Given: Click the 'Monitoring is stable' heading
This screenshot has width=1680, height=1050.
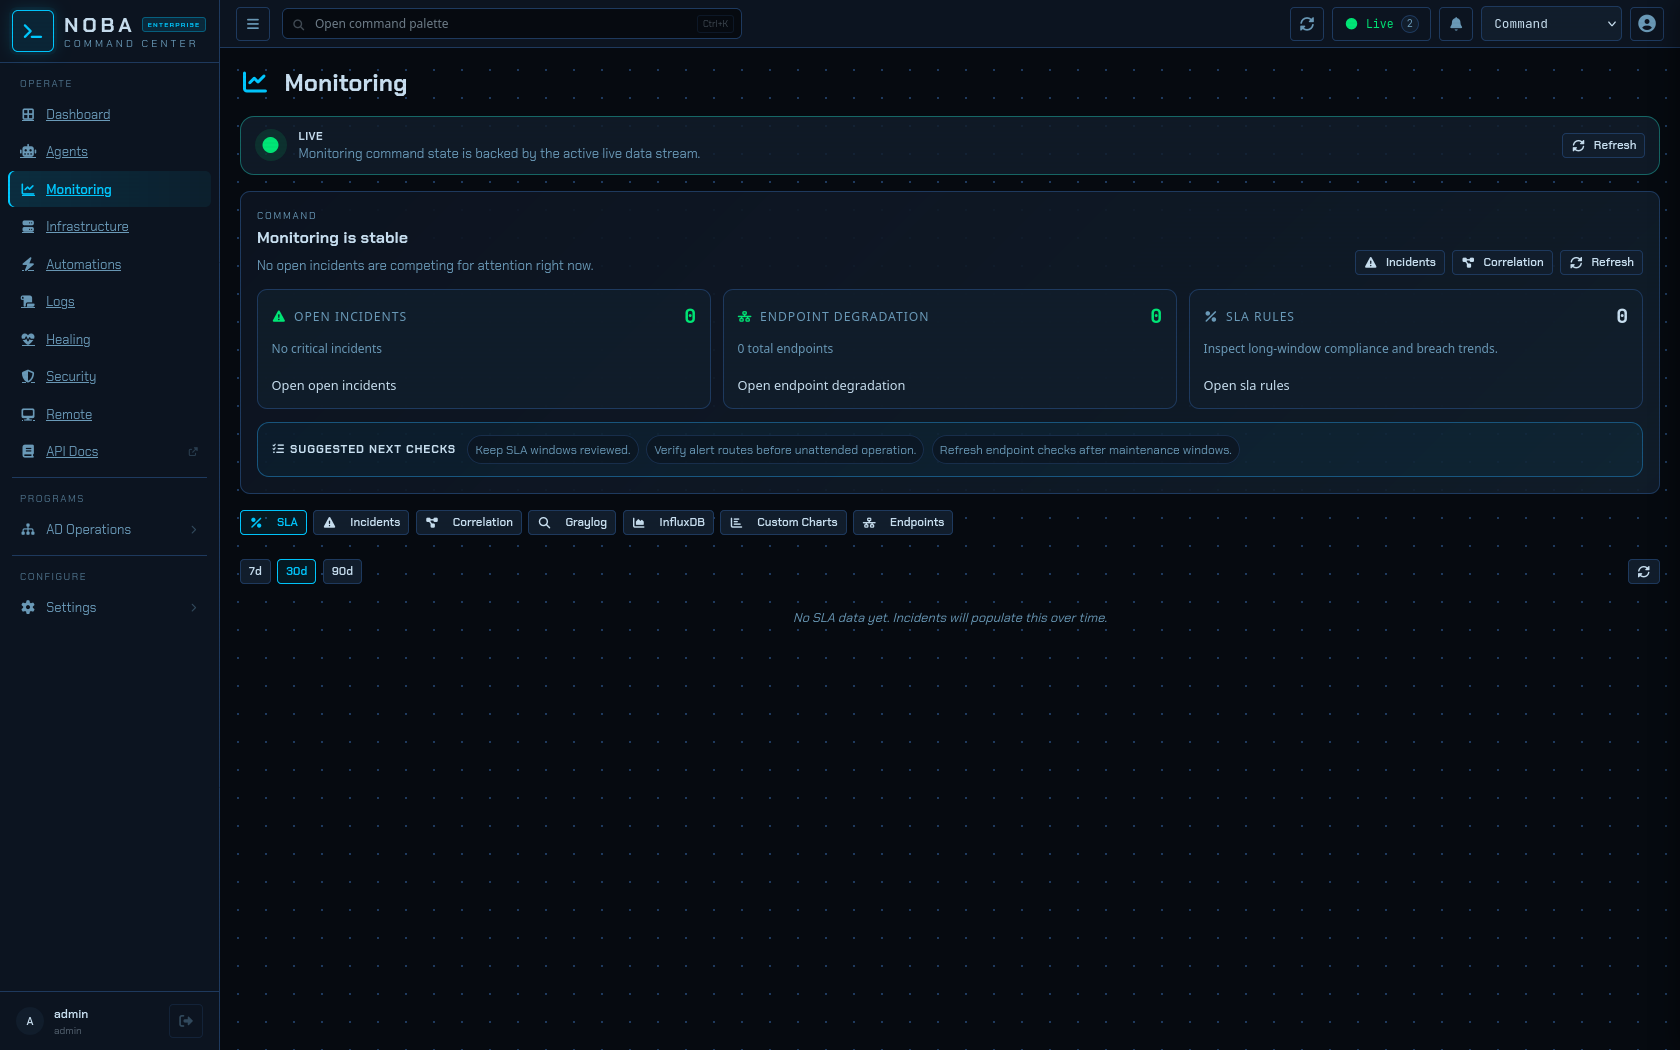Looking at the screenshot, I should 332,238.
